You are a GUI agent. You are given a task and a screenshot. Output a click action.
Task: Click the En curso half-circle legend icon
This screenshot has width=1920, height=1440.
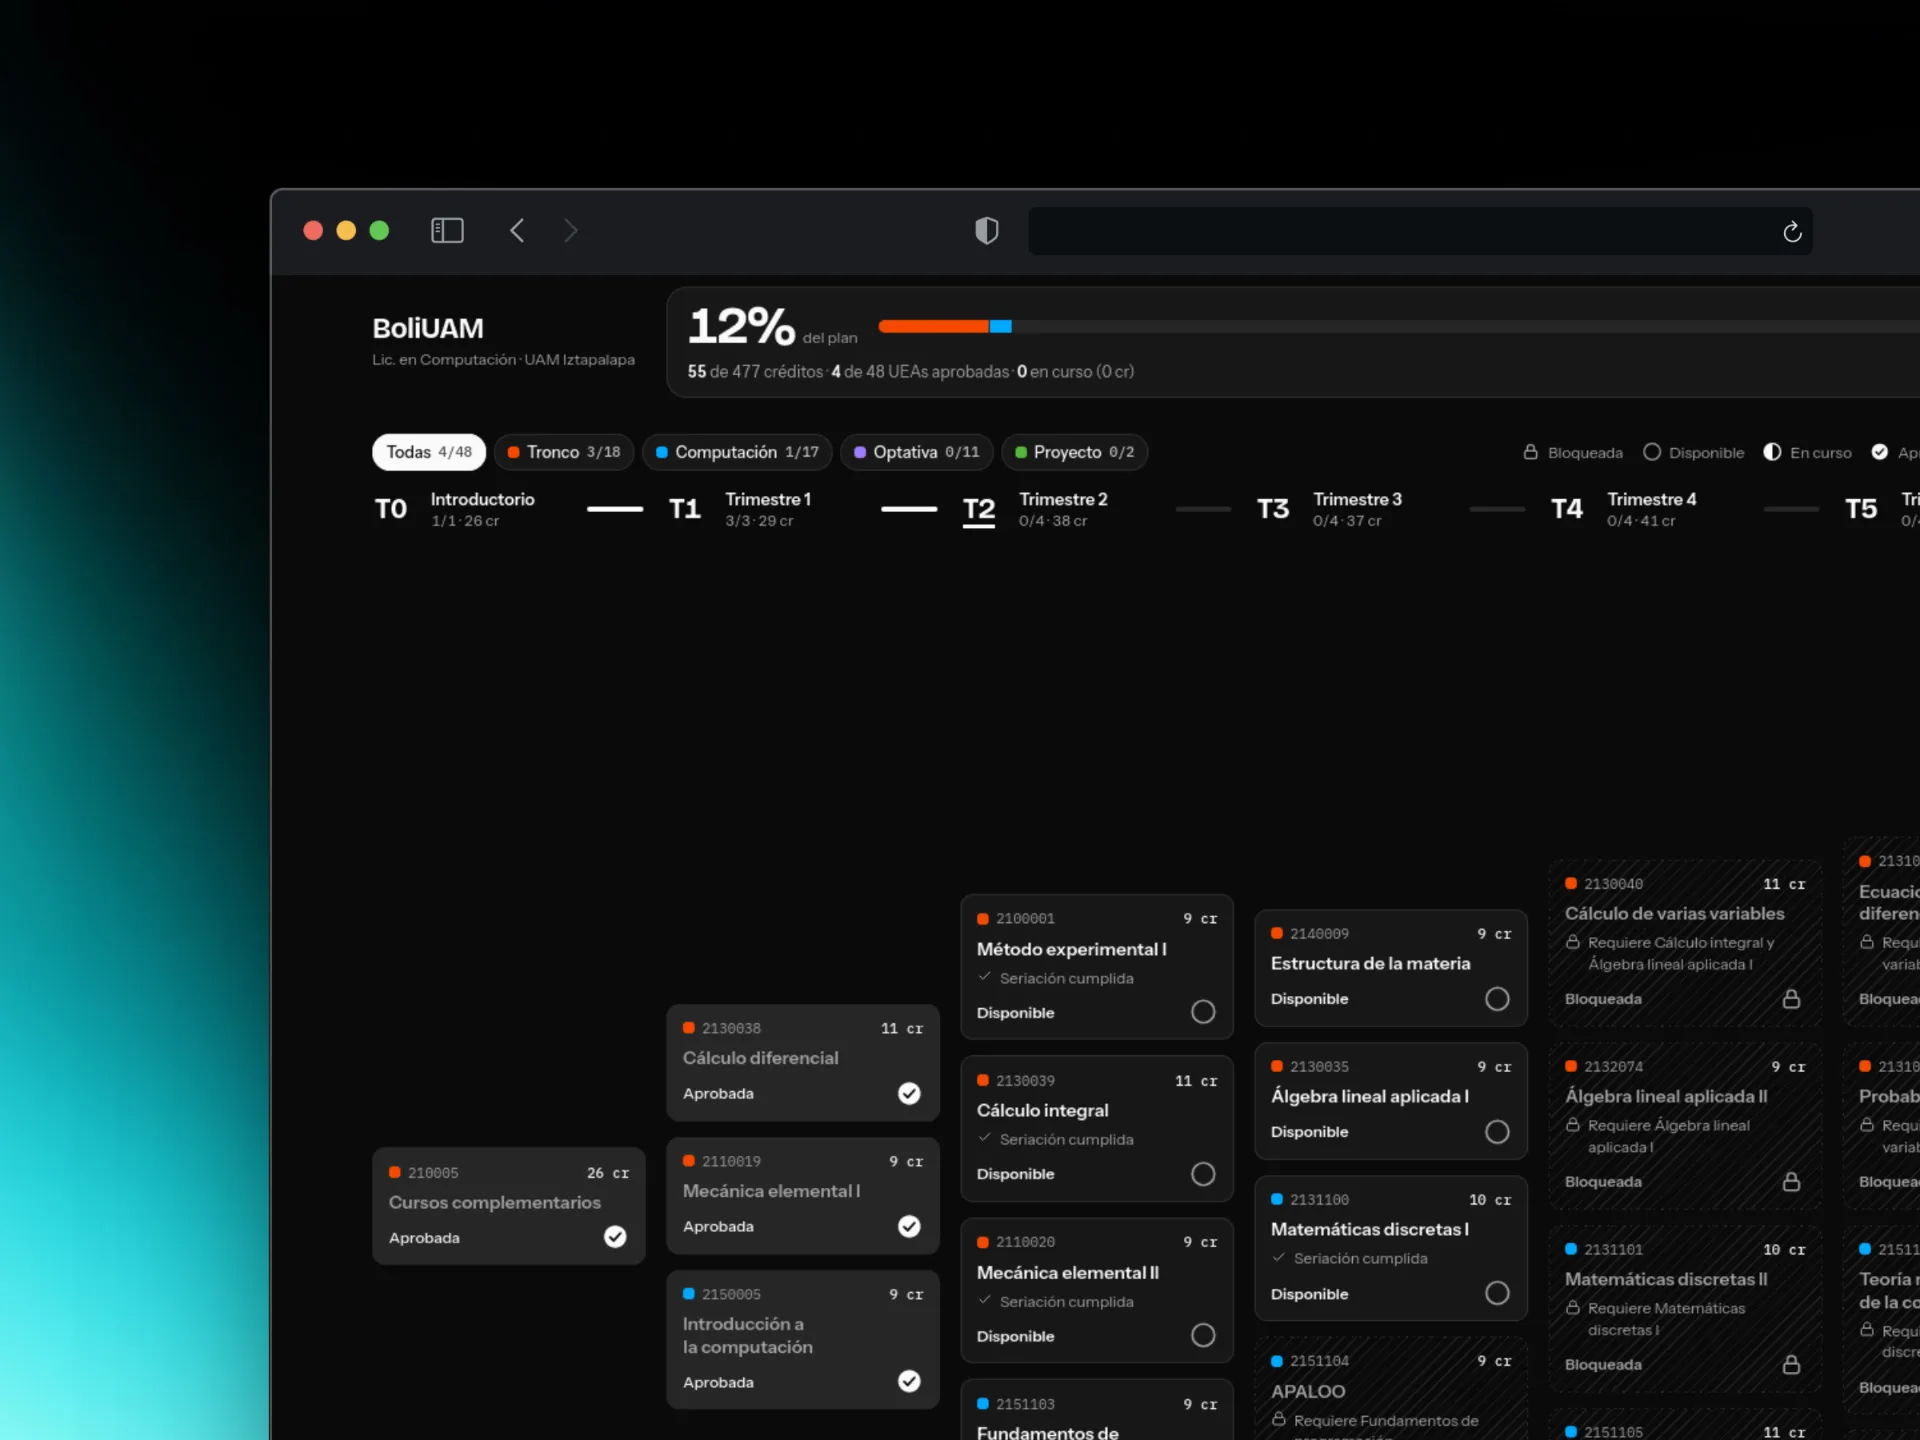point(1772,452)
